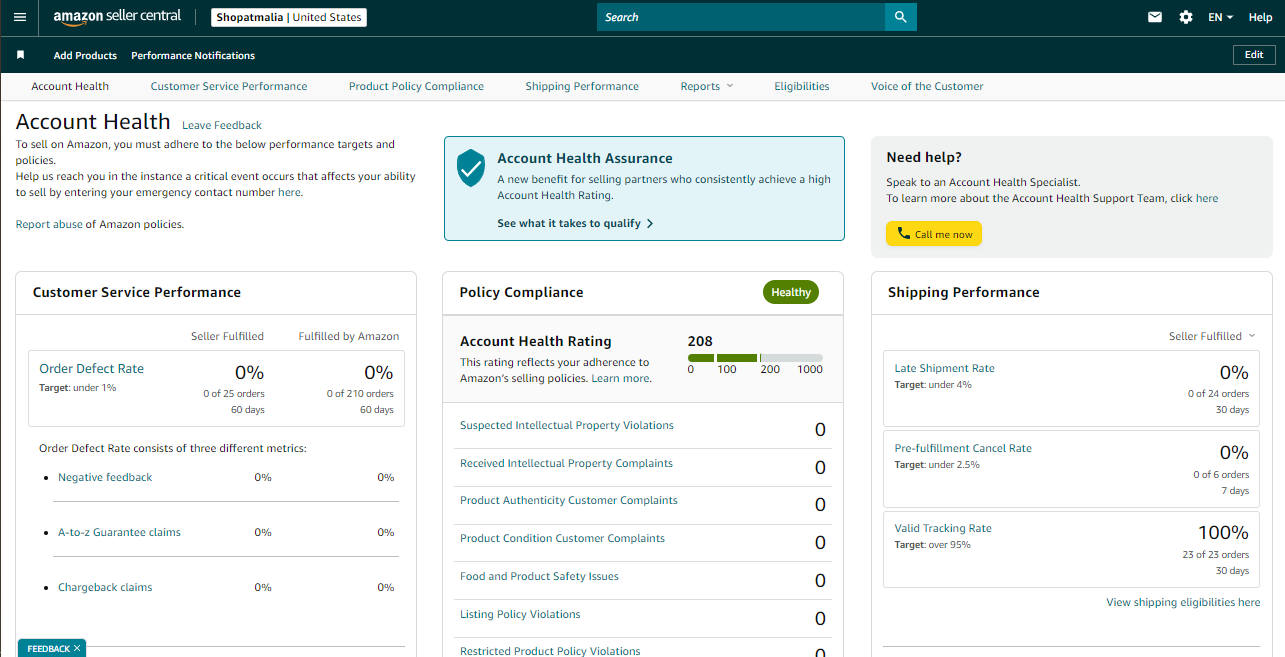Open the Chargeback claims link
This screenshot has height=657, width=1285.
point(105,587)
